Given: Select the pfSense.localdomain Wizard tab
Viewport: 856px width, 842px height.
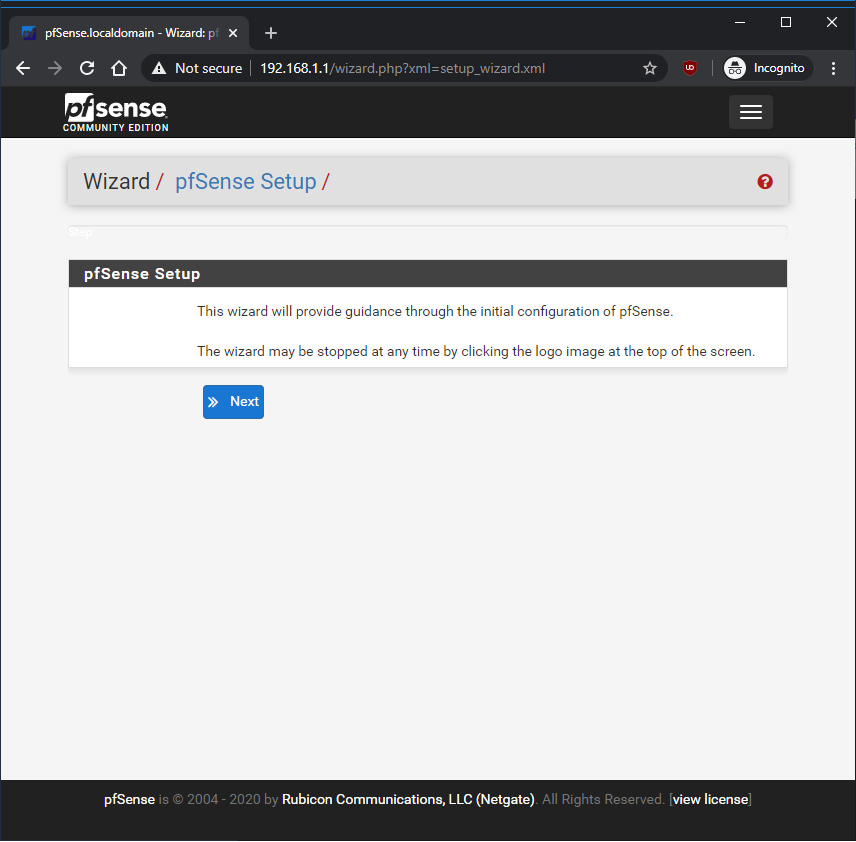Looking at the screenshot, I should 129,33.
